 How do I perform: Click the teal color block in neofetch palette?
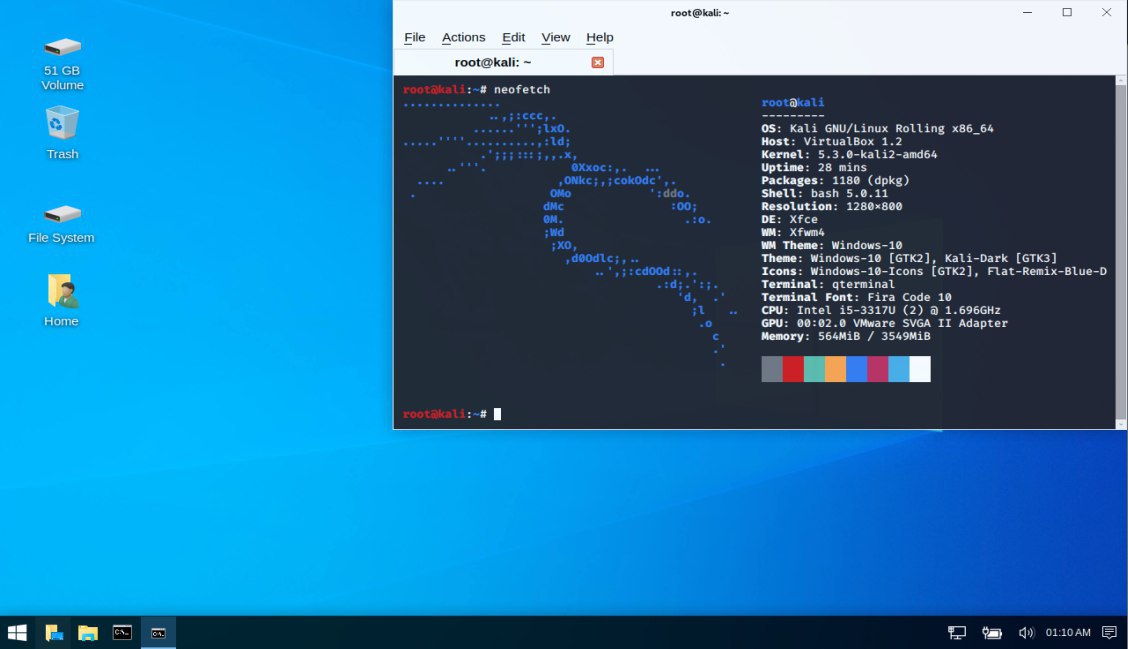pos(814,369)
